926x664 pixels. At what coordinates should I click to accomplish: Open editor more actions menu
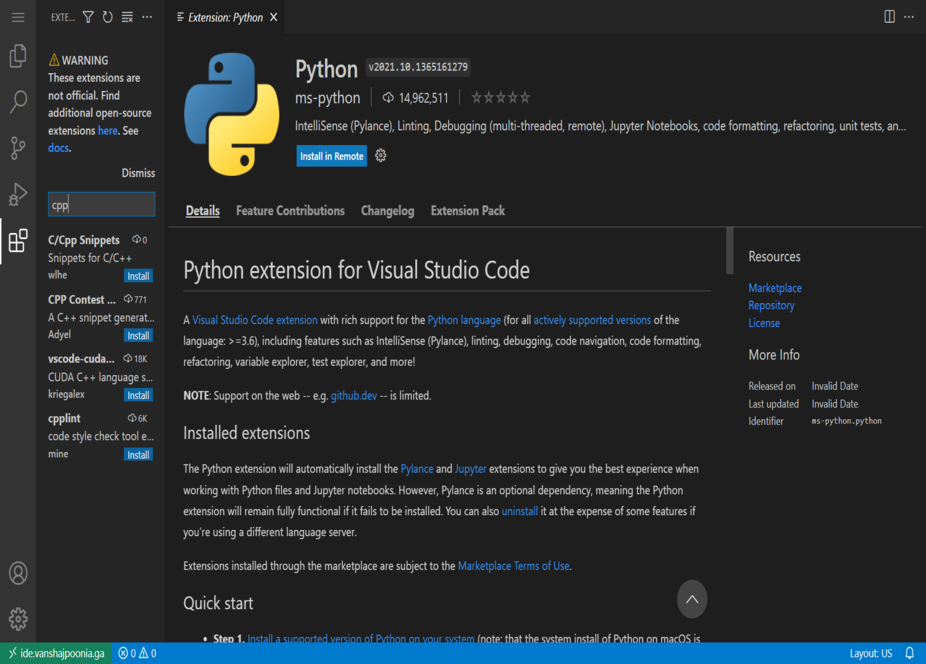[x=909, y=17]
